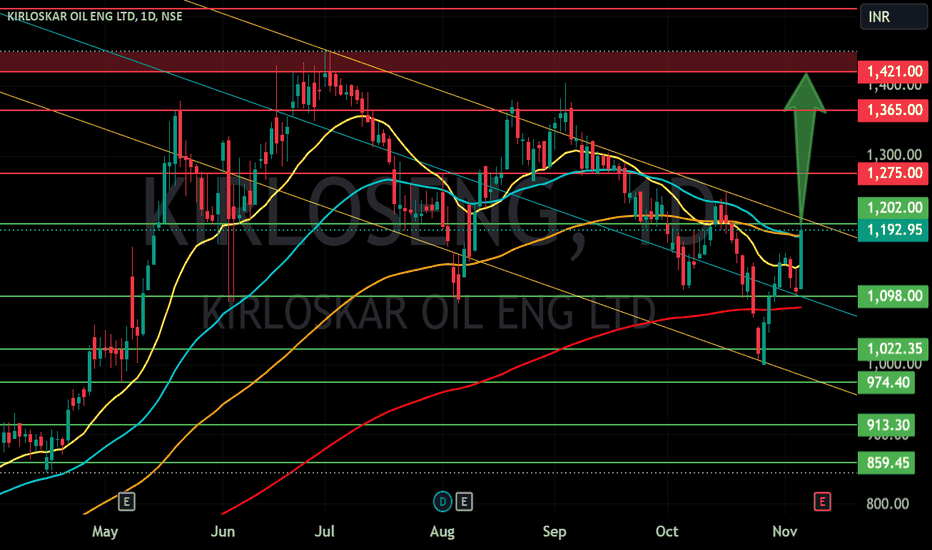Image resolution: width=932 pixels, height=550 pixels.
Task: Select the dark red supply zone rectangle
Action: click(428, 62)
